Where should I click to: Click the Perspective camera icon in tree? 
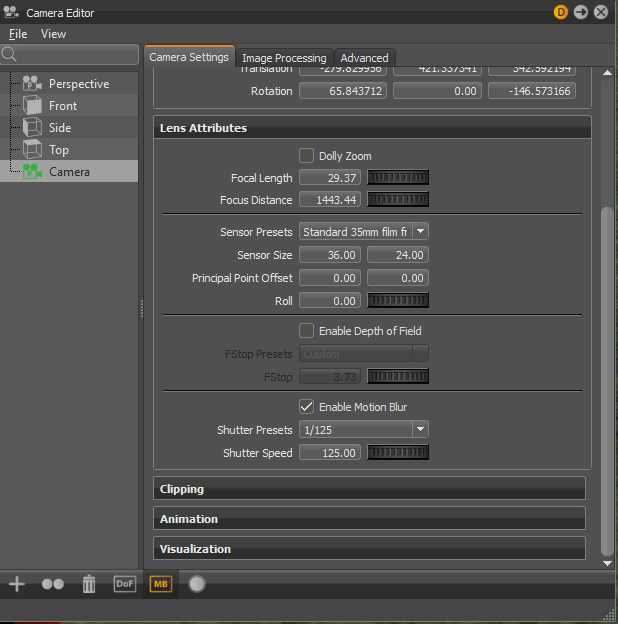tap(32, 84)
